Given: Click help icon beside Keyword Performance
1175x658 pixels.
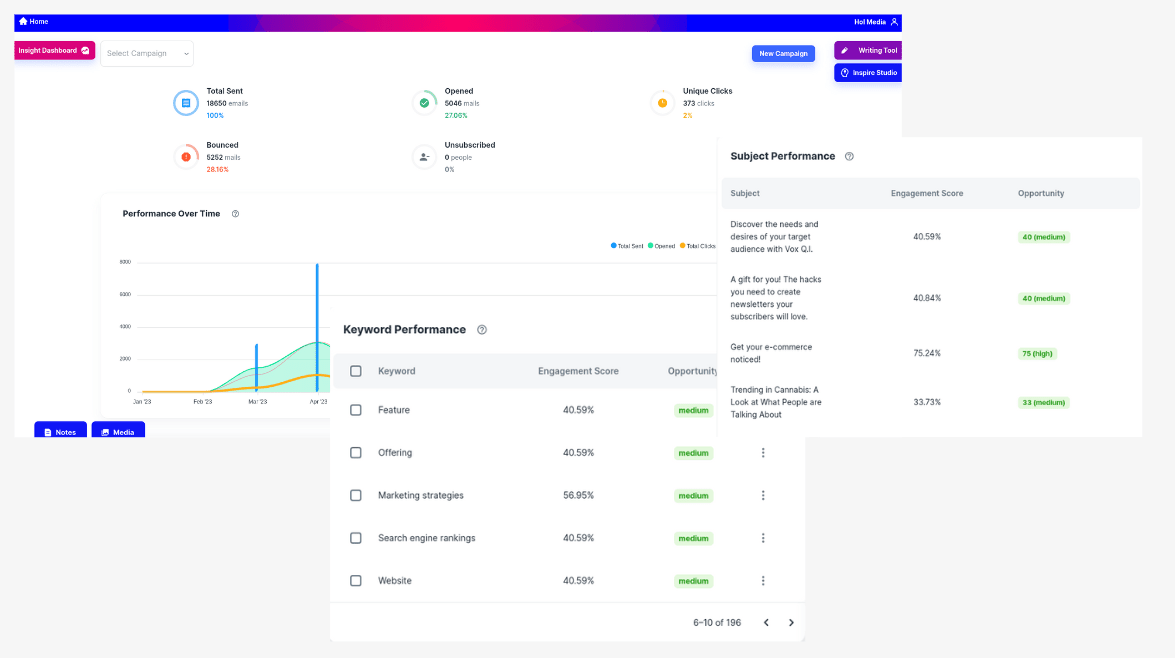Looking at the screenshot, I should point(482,330).
